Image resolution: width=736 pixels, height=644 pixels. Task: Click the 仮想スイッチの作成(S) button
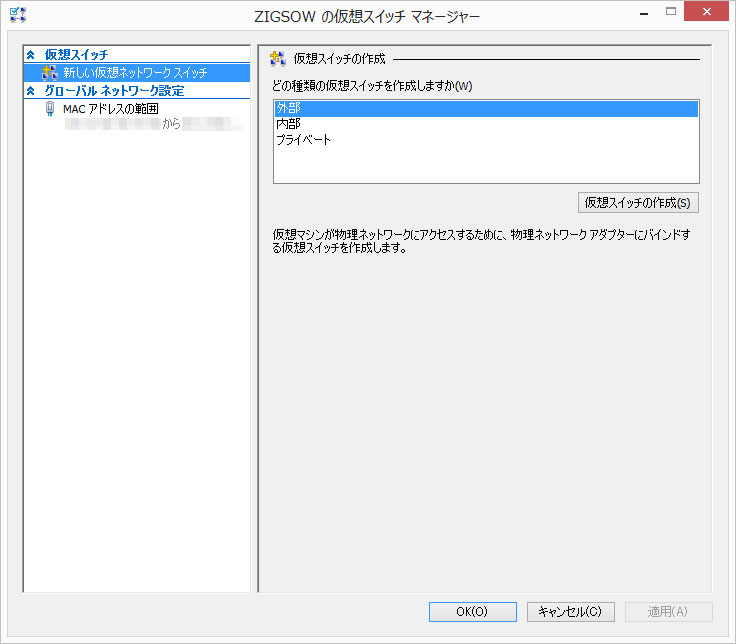coord(638,203)
